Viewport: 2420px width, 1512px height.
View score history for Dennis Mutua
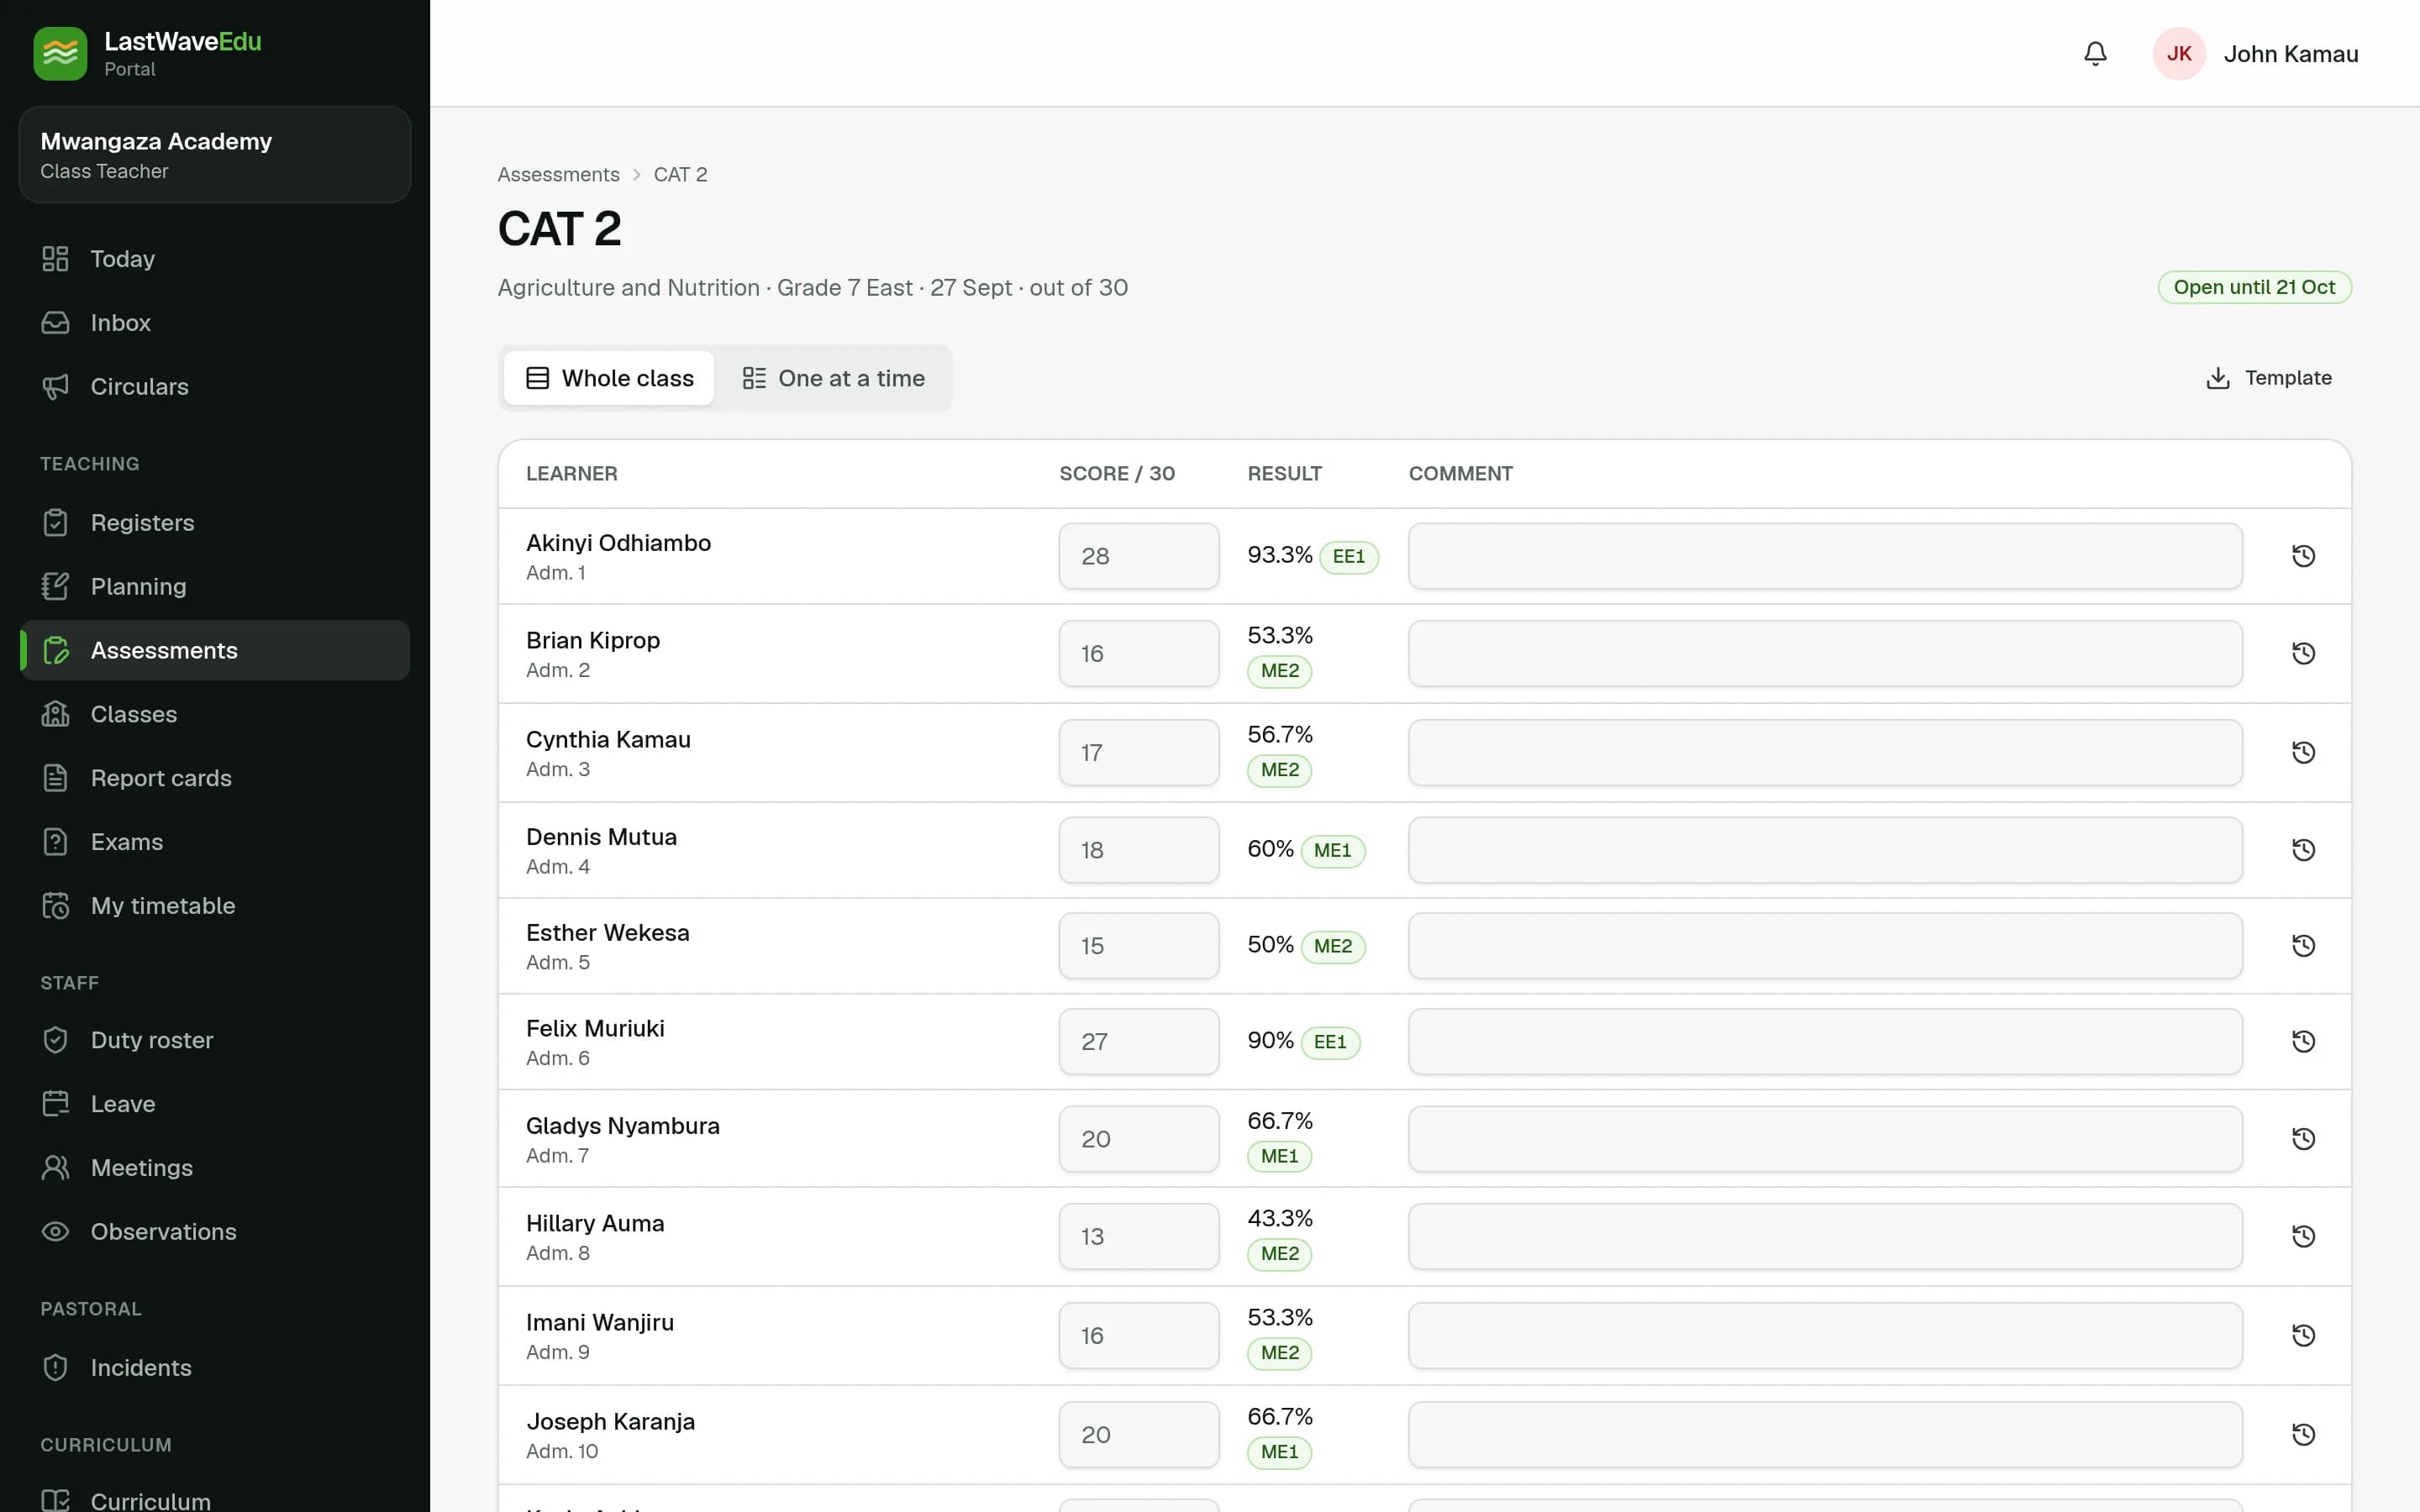[2303, 850]
